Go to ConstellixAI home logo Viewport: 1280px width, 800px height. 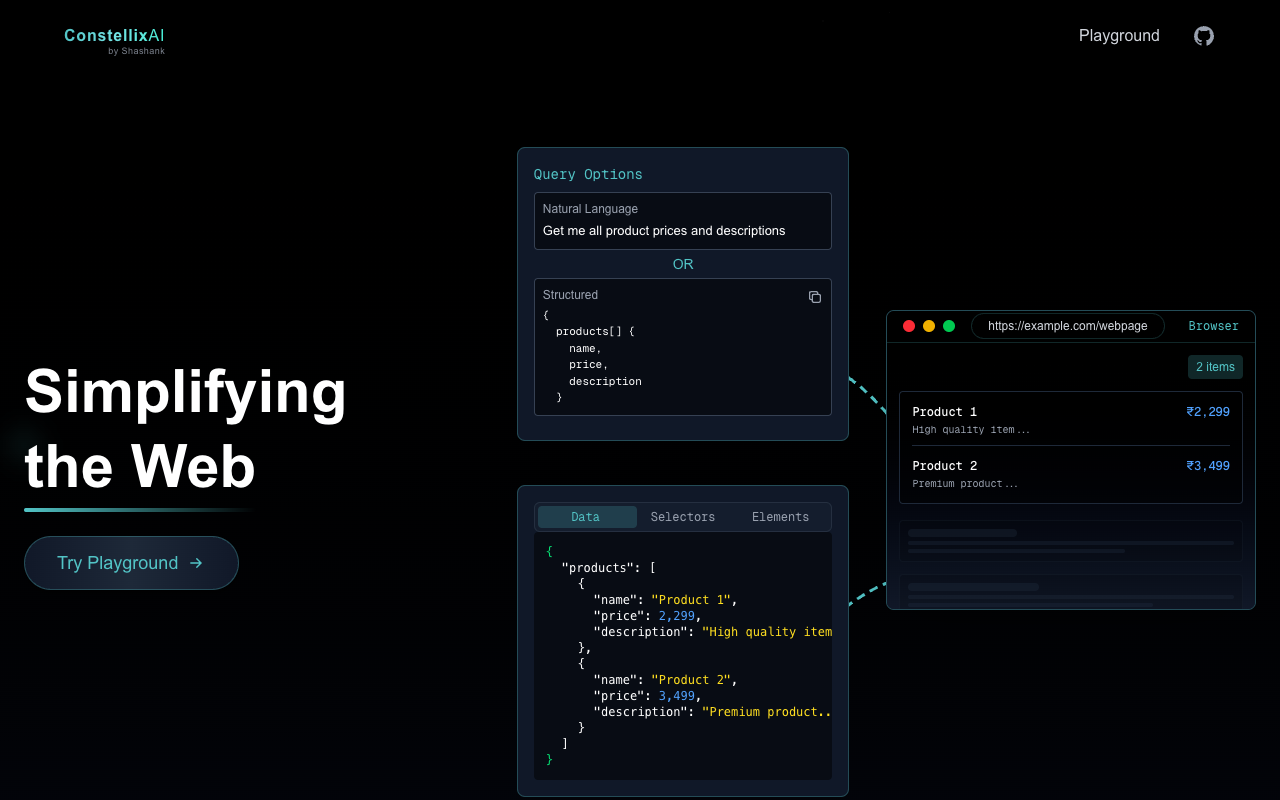pos(114,36)
